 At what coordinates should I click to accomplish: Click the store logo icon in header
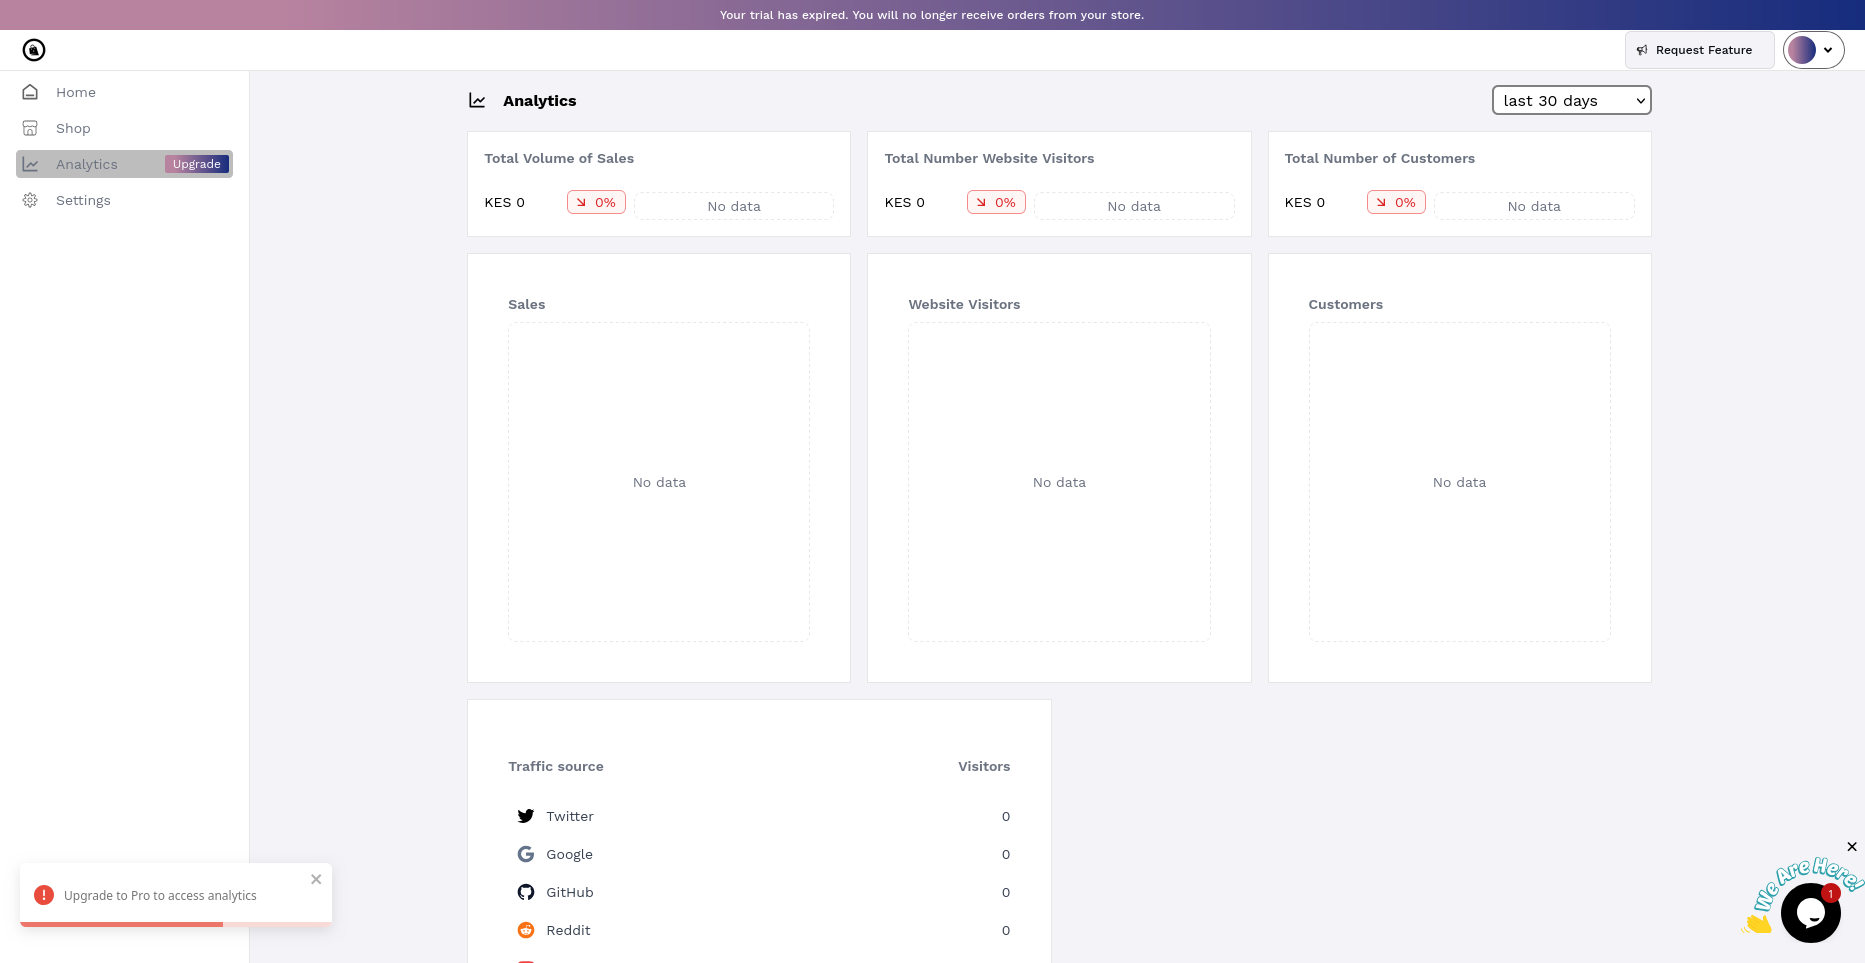[x=34, y=50]
